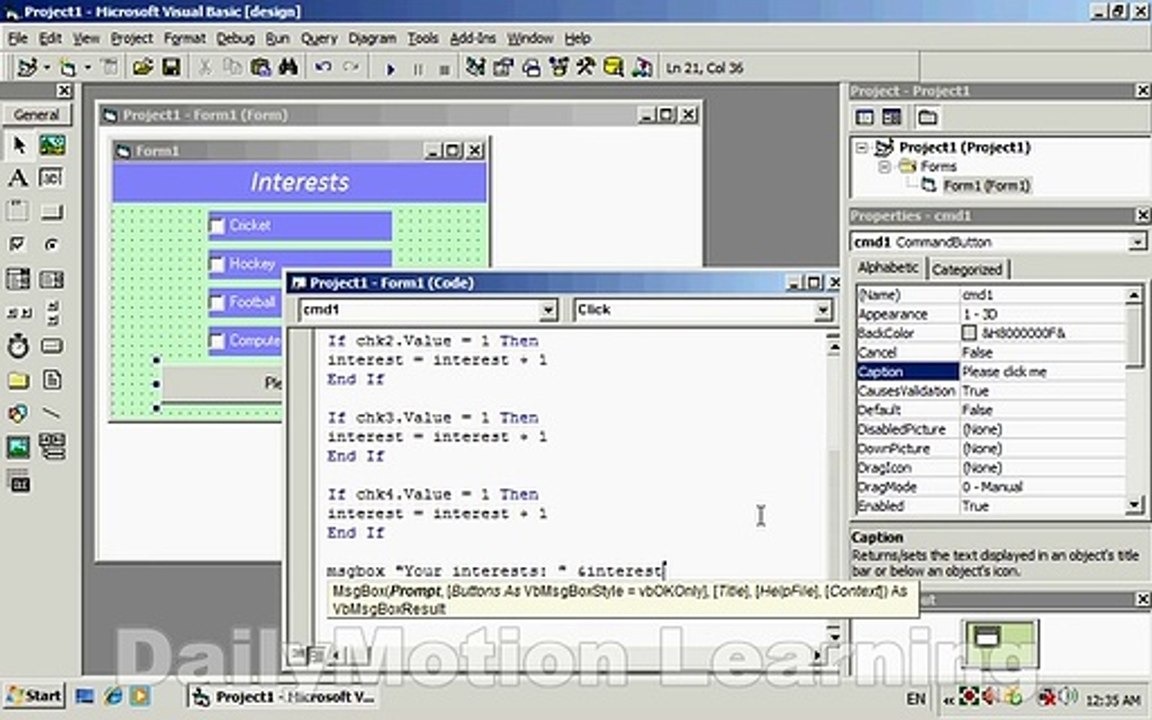The image size is (1152, 720).
Task: Open the Add-Ins menu
Action: point(472,38)
